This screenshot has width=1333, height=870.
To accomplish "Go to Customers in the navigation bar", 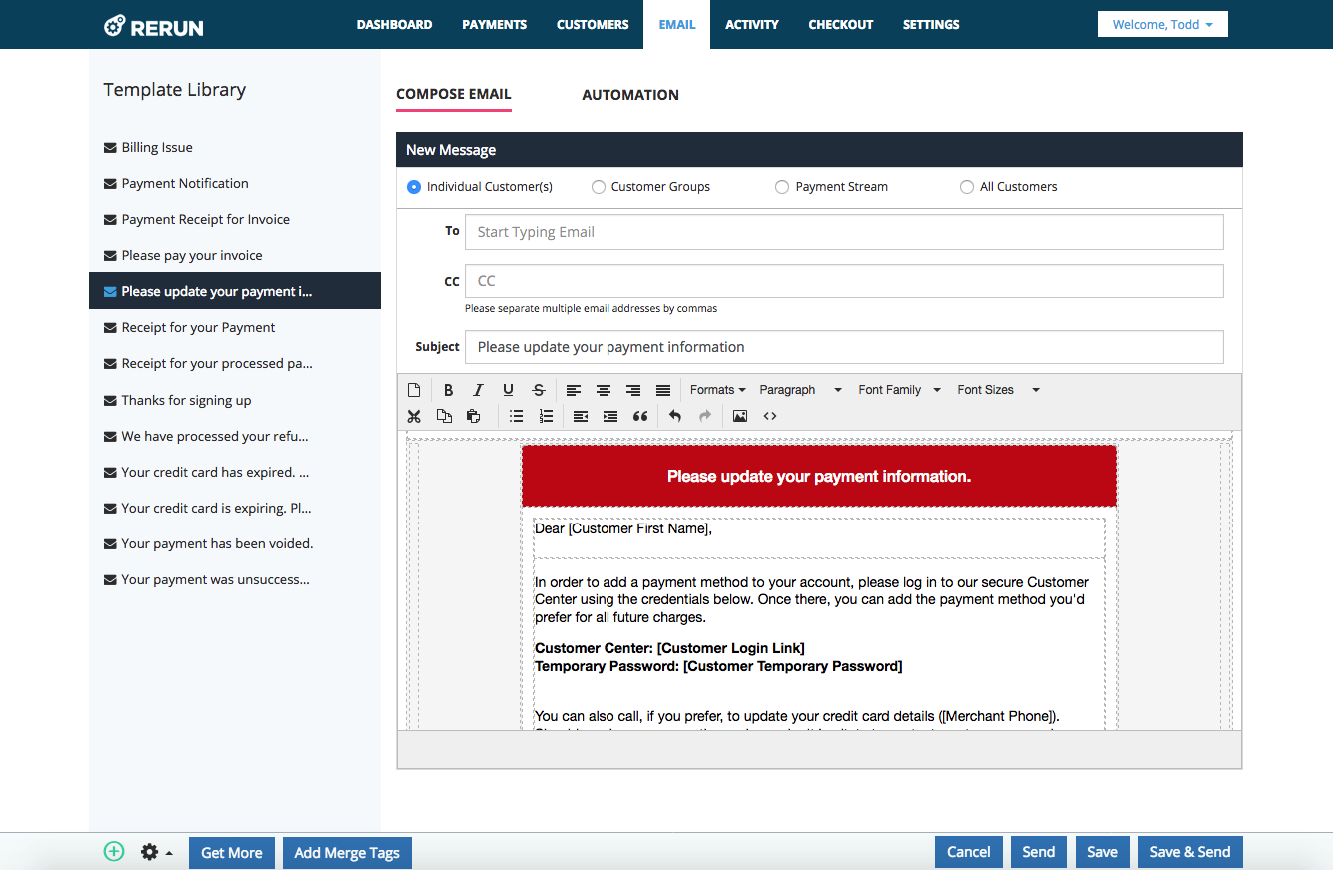I will [x=592, y=24].
